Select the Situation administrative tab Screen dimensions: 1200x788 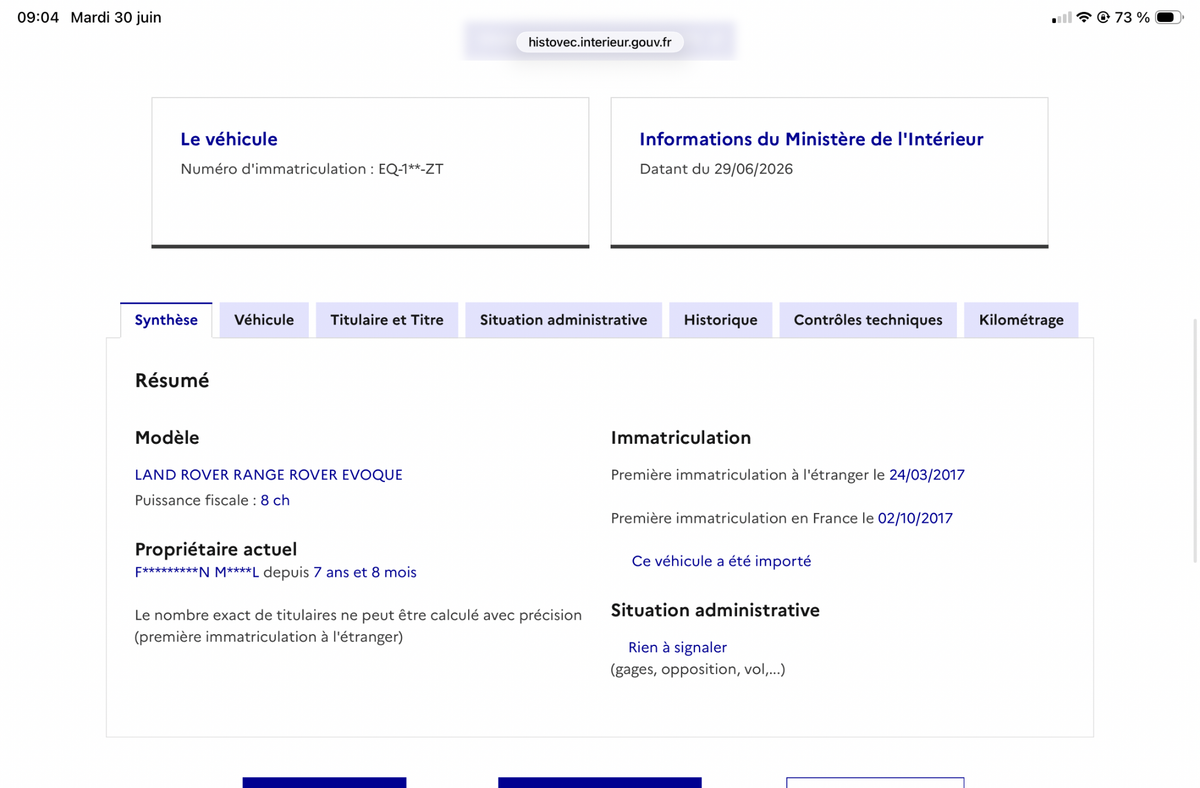(563, 320)
